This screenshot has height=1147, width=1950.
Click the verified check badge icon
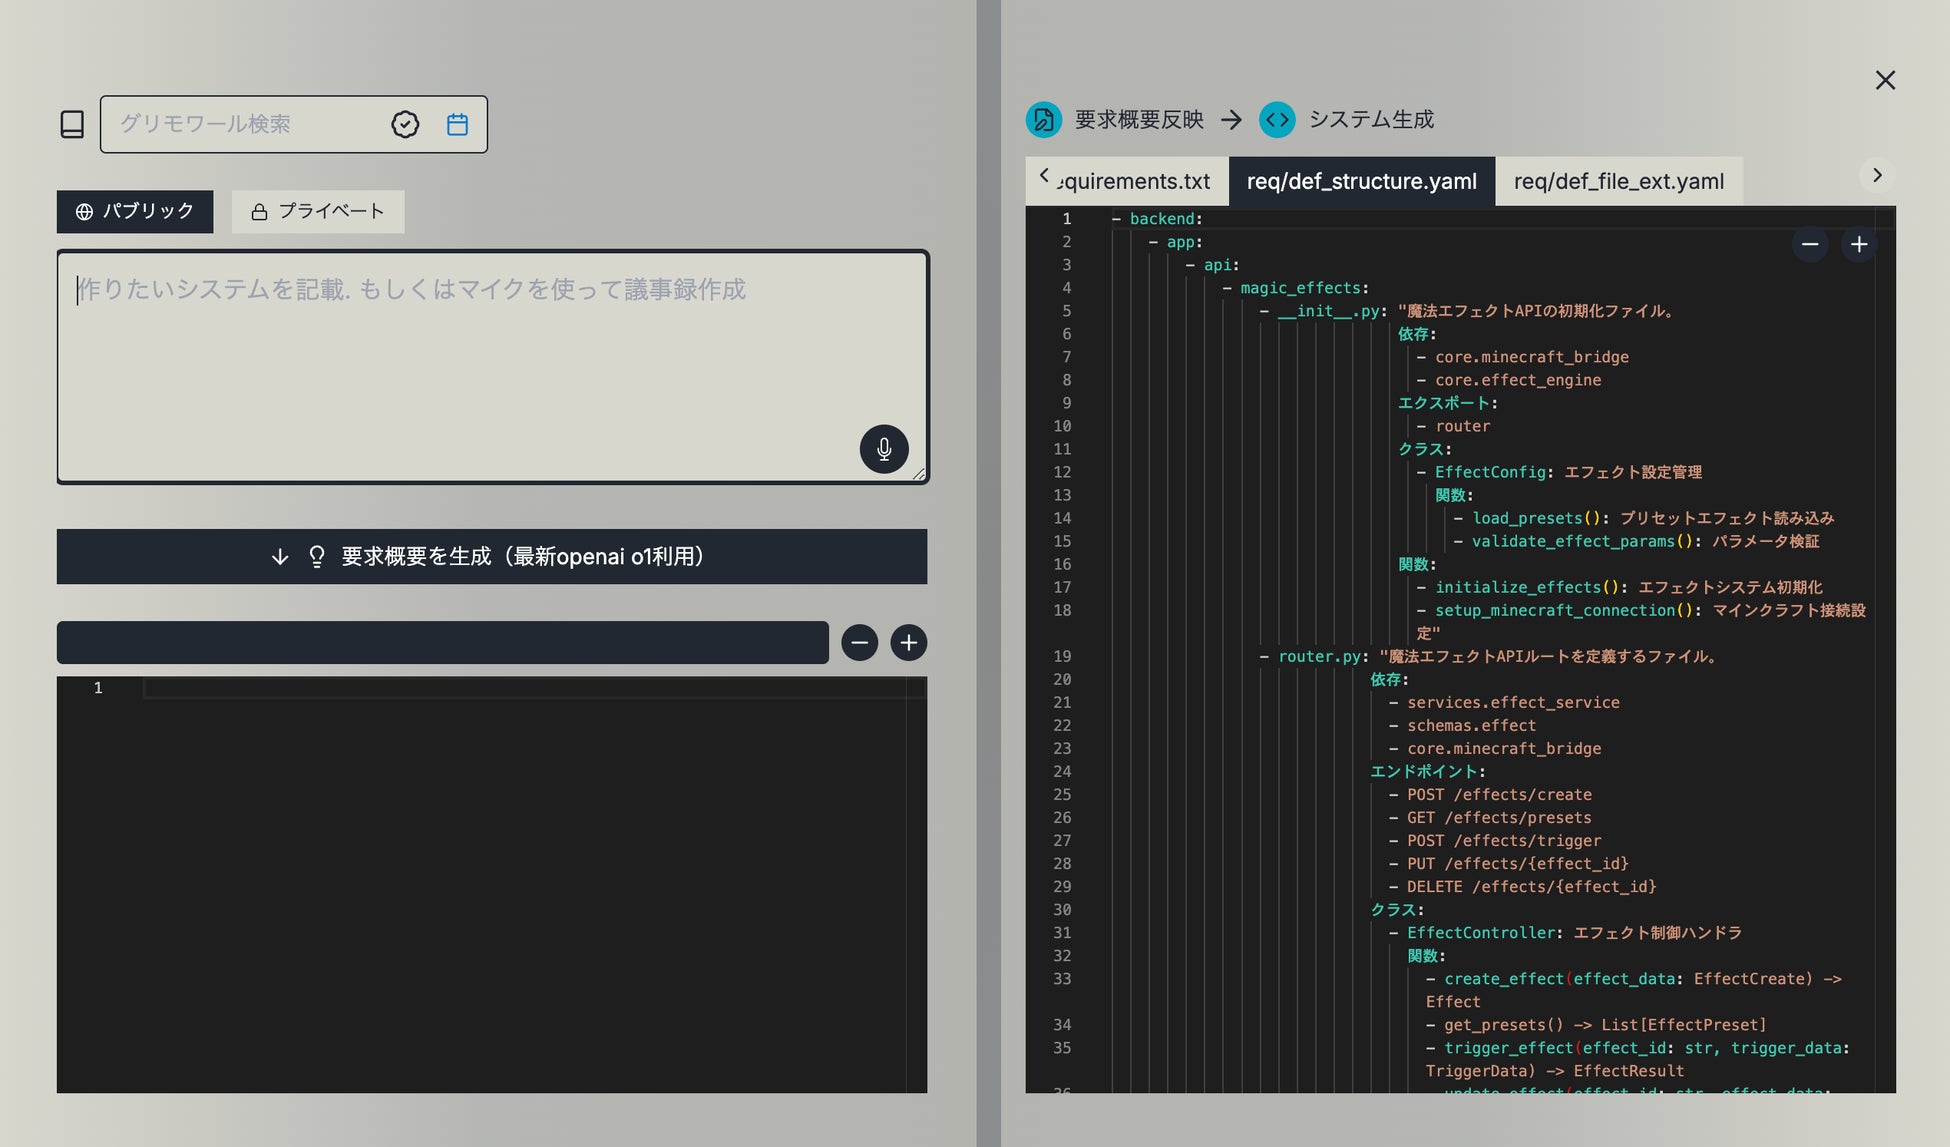coord(405,124)
